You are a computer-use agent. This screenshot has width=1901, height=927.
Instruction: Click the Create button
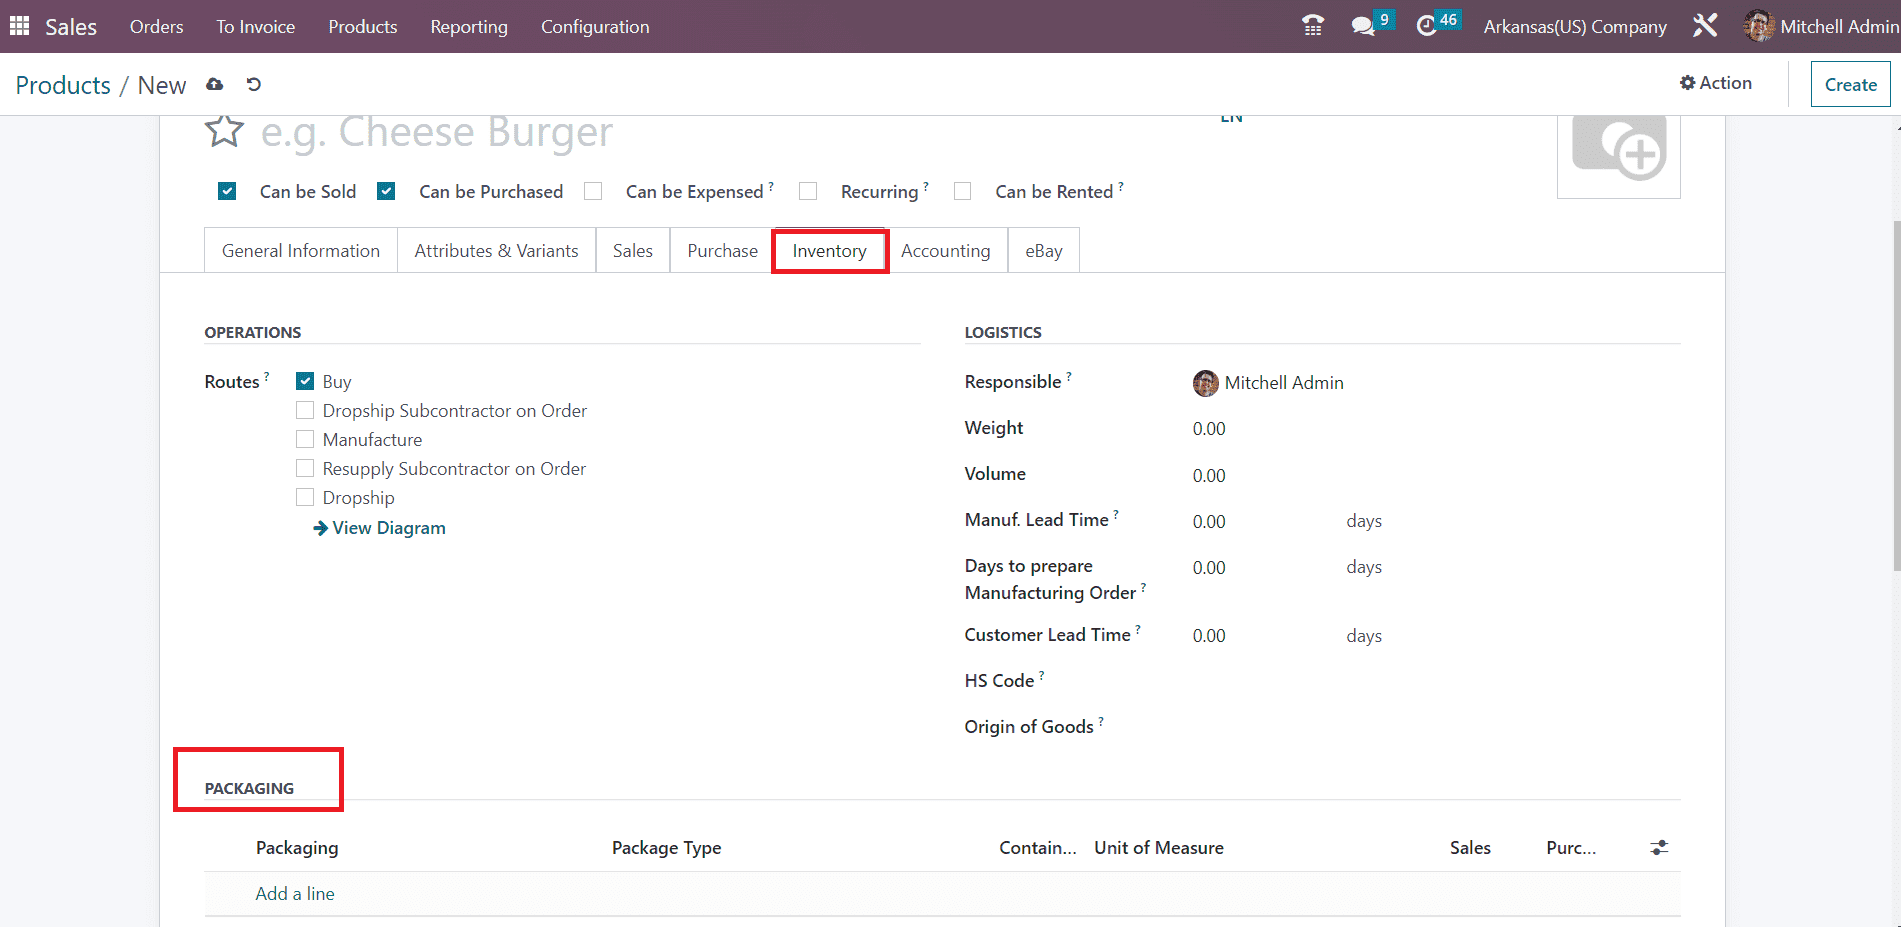click(x=1850, y=85)
